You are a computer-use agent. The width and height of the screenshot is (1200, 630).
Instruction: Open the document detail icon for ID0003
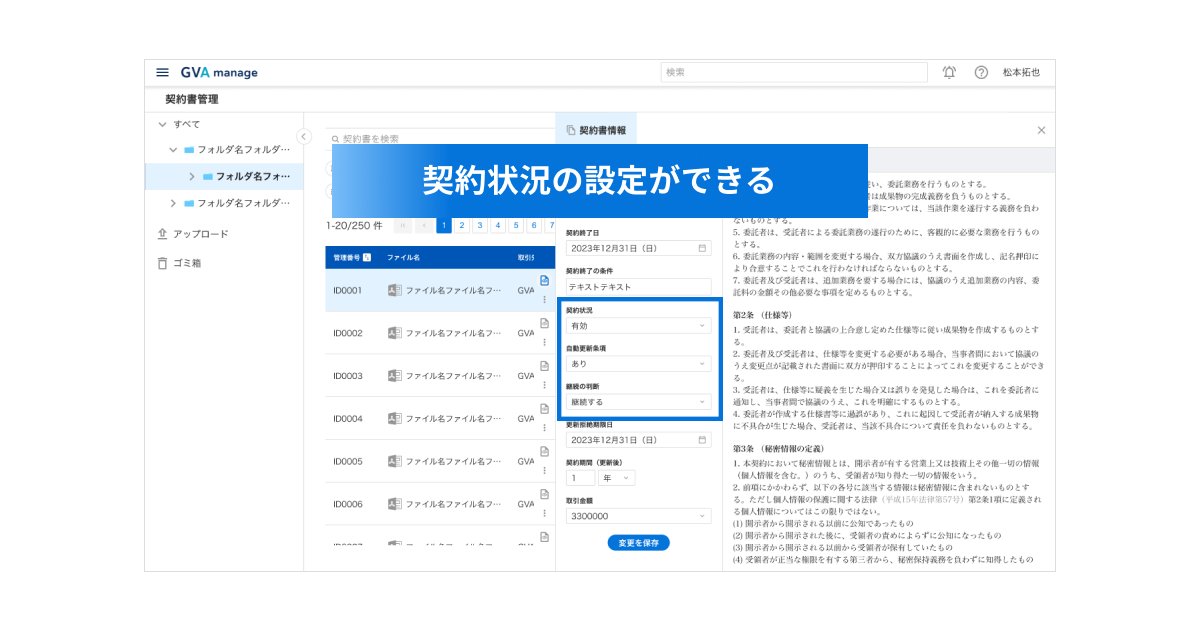[544, 367]
